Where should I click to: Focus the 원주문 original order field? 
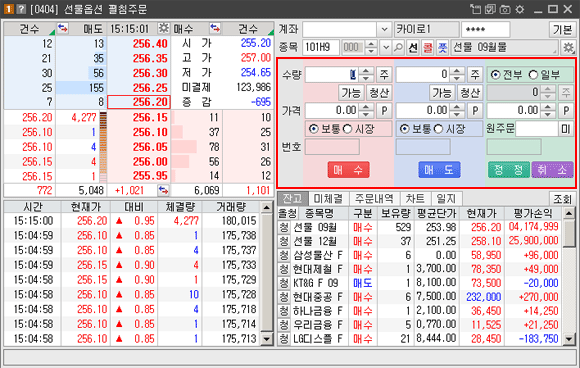(x=537, y=129)
